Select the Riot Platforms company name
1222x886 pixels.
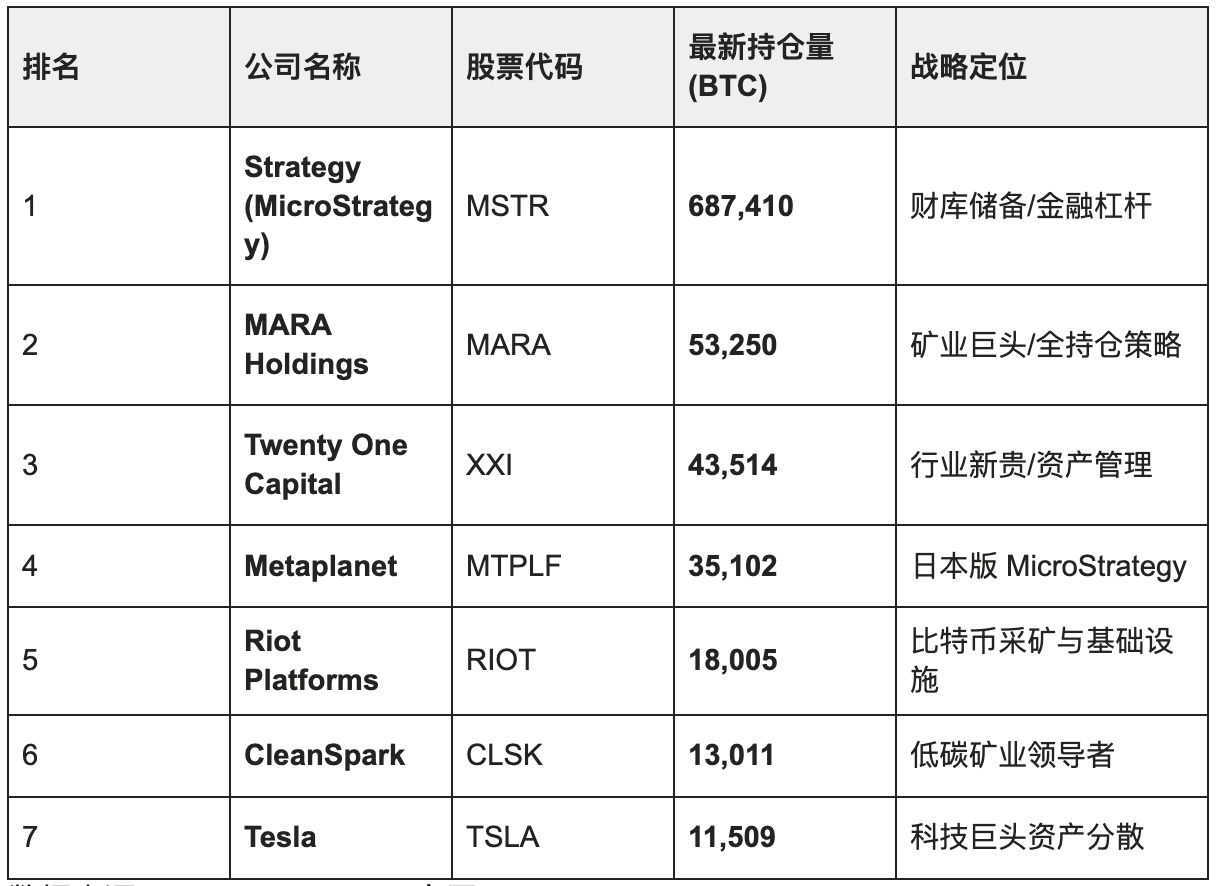point(311,660)
